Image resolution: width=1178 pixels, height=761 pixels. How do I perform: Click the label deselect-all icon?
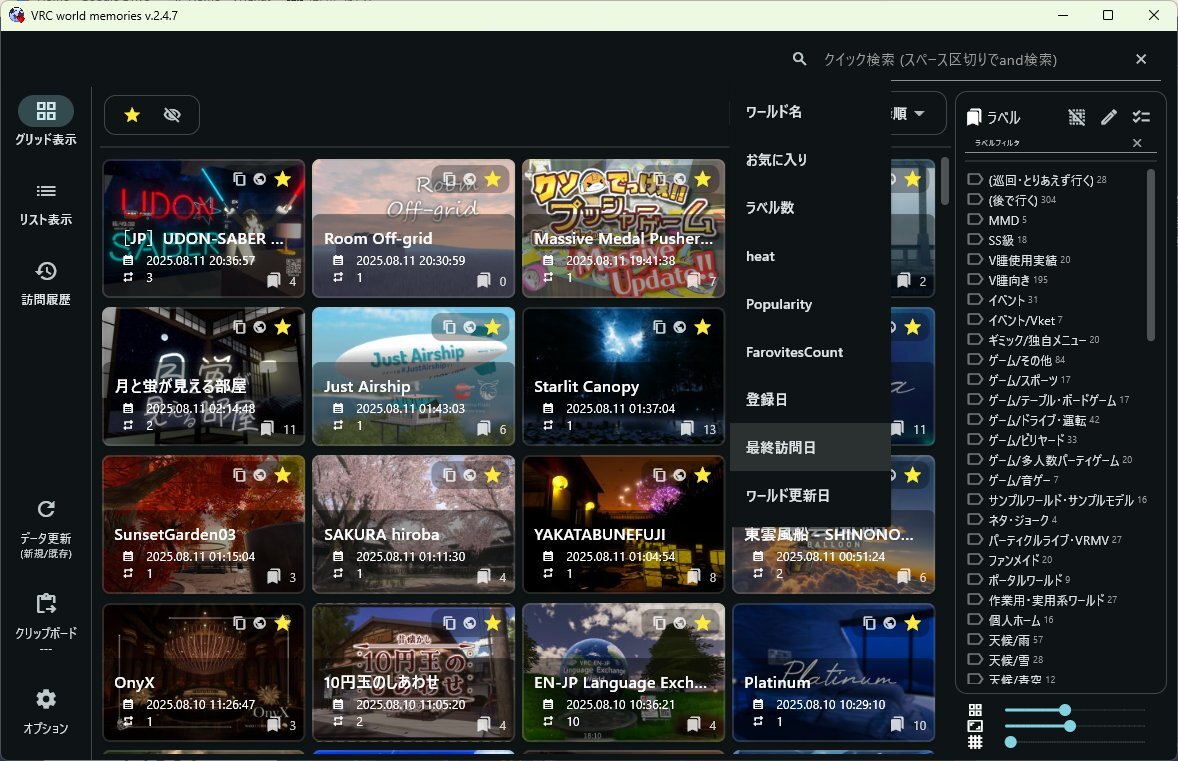[1077, 117]
